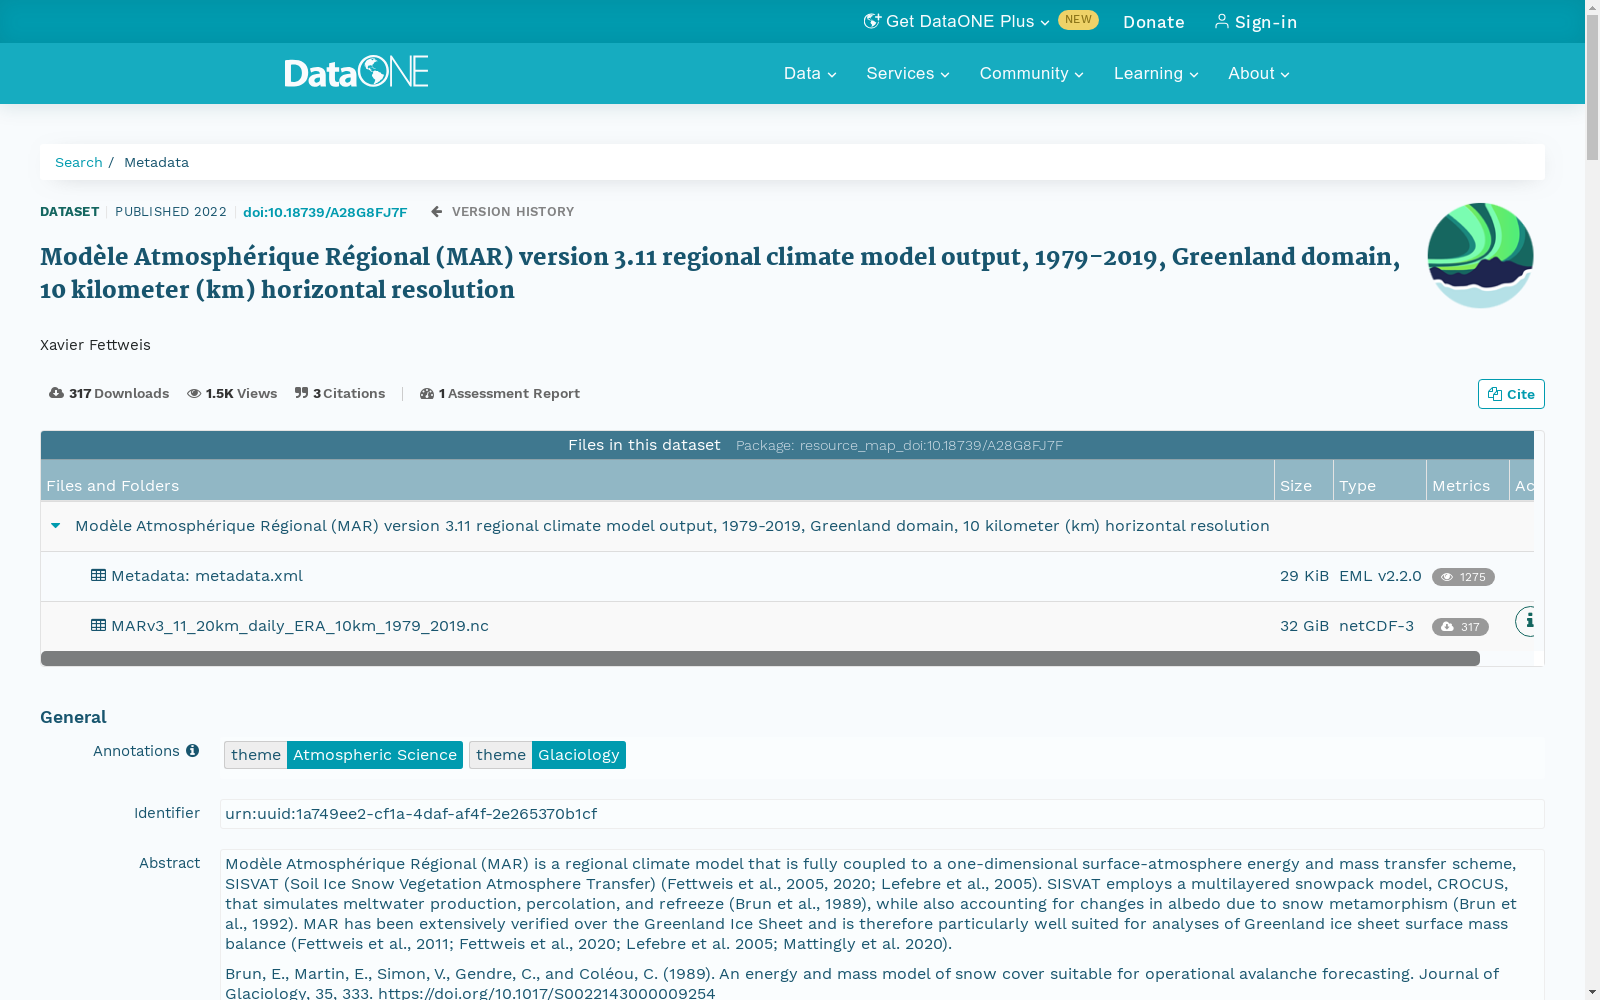Click the 317 Downloads metric
The image size is (1600, 1000).
pos(109,393)
